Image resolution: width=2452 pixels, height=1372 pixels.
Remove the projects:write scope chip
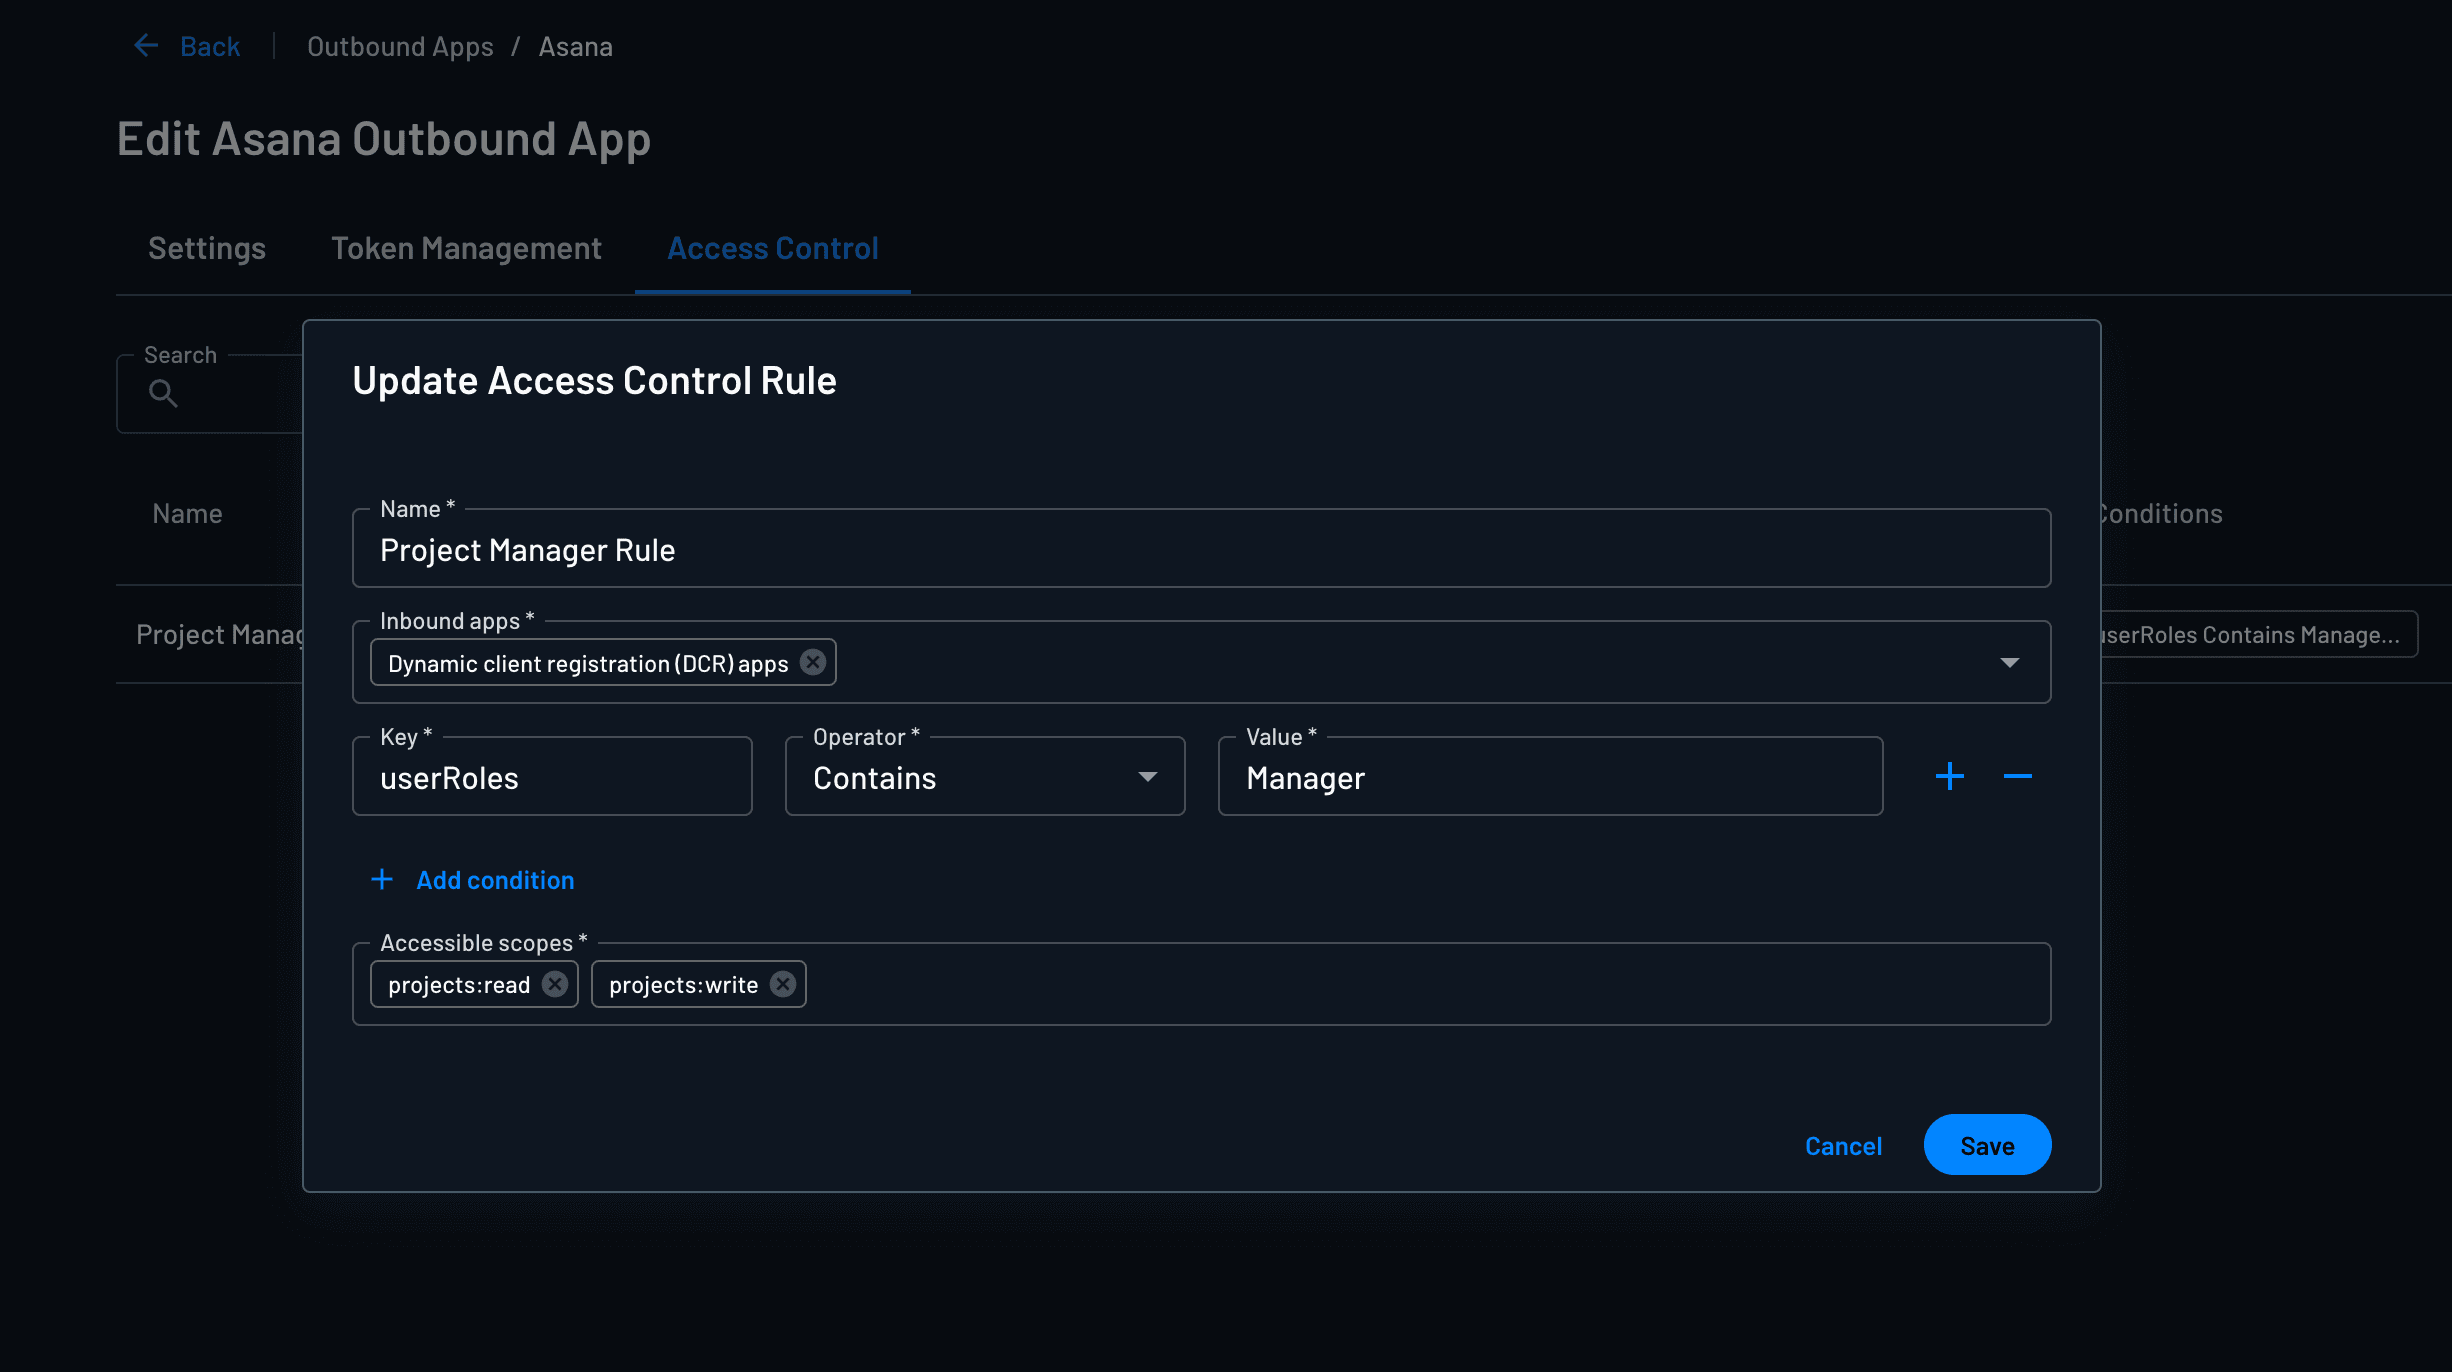[x=783, y=985]
